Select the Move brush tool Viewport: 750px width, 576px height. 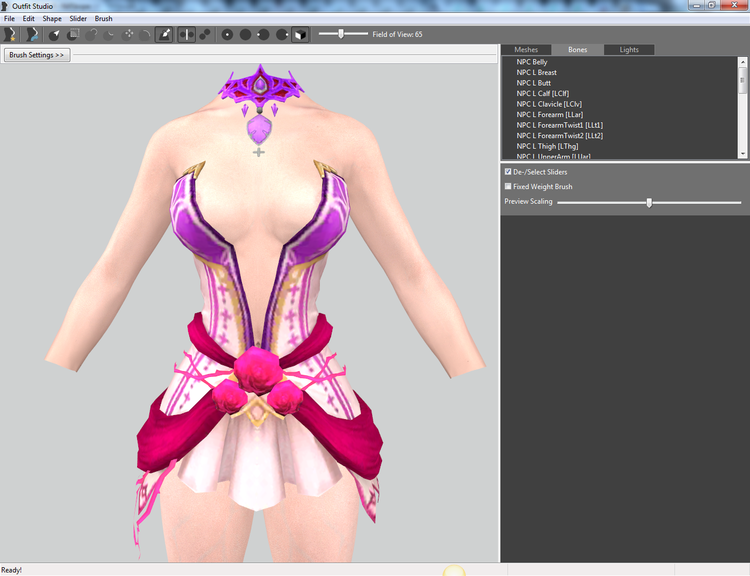pos(128,34)
